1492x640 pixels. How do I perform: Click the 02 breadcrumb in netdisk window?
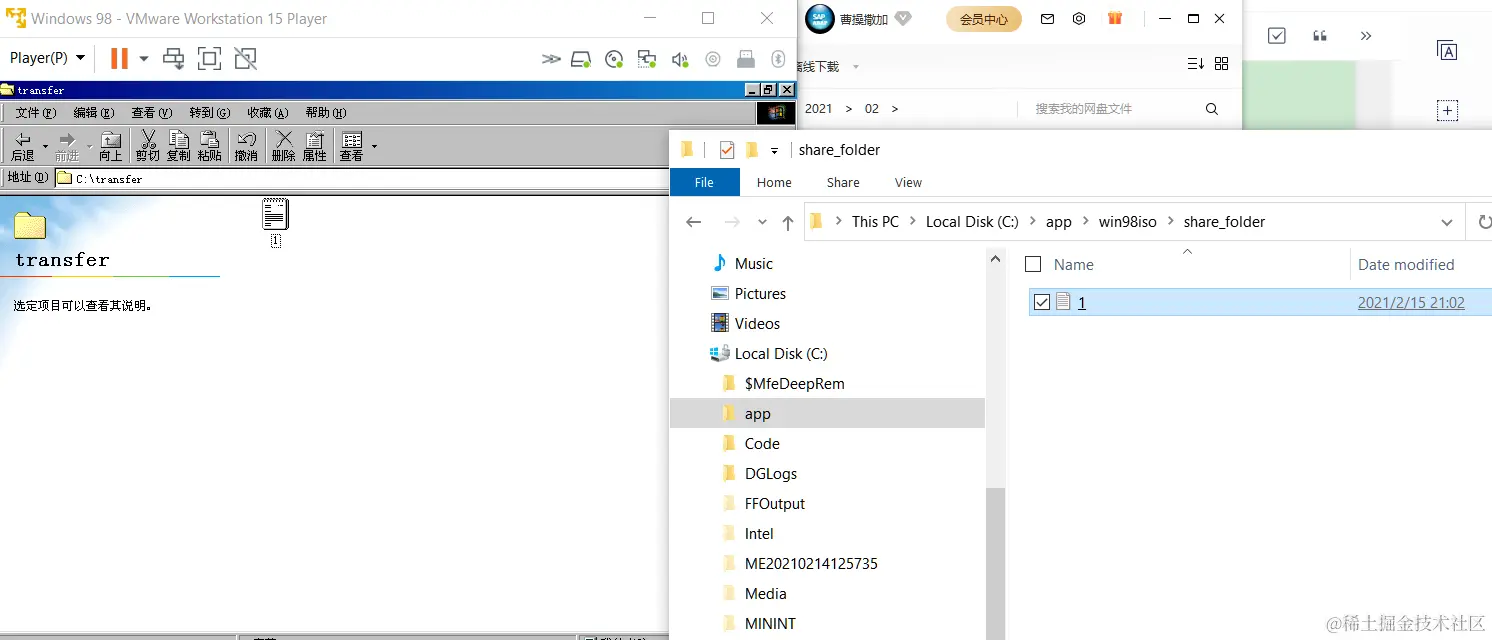pyautogui.click(x=872, y=108)
